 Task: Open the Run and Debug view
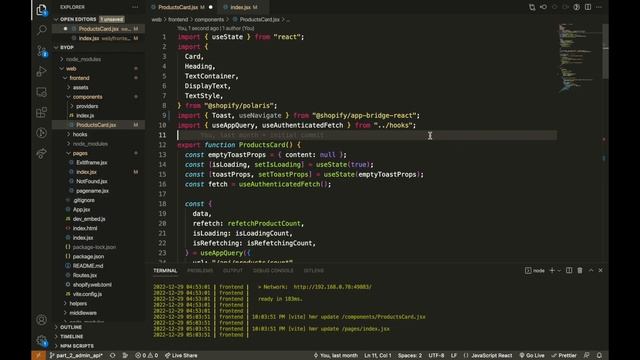pos(41,71)
